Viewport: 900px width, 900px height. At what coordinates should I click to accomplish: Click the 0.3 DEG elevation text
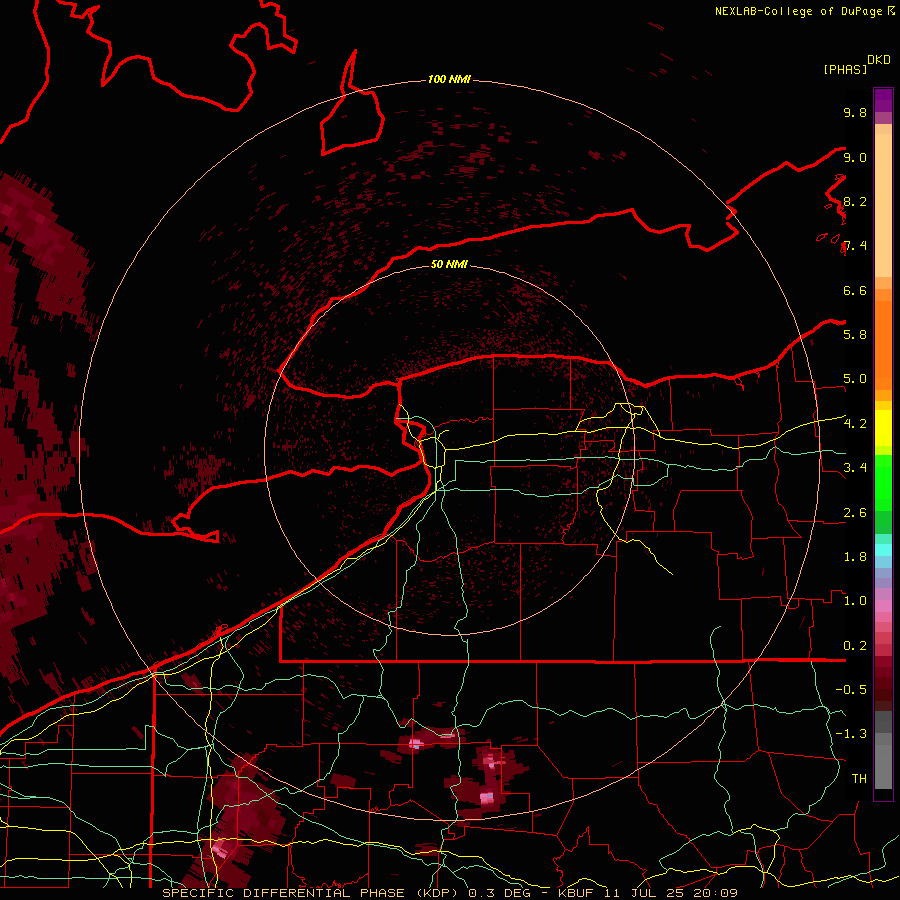point(499,893)
